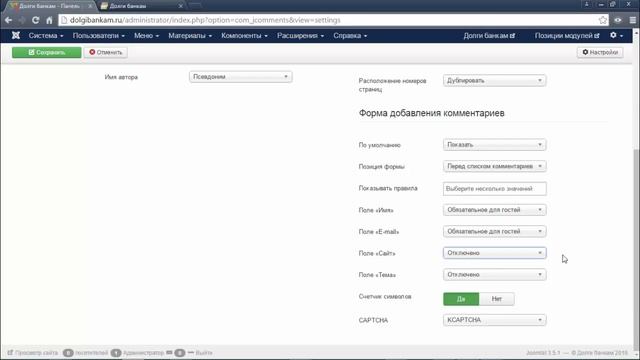The image size is (640, 360).
Task: Open the Позиции модулей link
Action: coord(567,36)
